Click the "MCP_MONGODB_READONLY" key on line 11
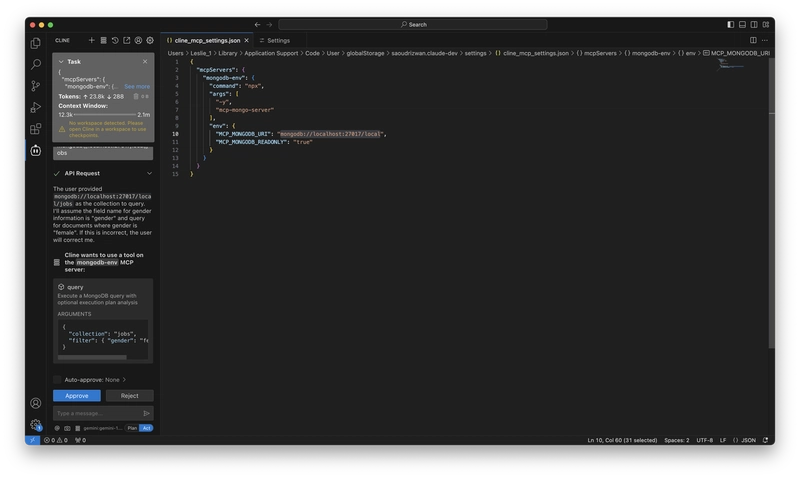Image resolution: width=800 pixels, height=478 pixels. point(251,142)
